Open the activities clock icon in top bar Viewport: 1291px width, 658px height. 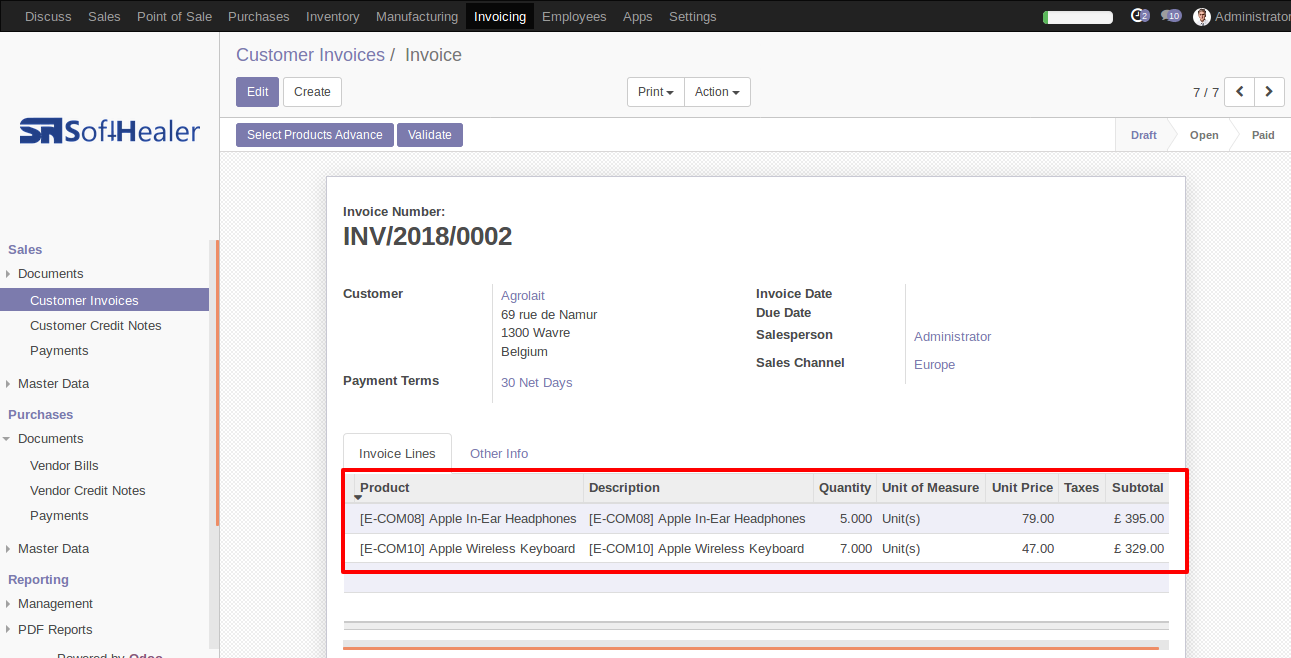tap(1139, 16)
